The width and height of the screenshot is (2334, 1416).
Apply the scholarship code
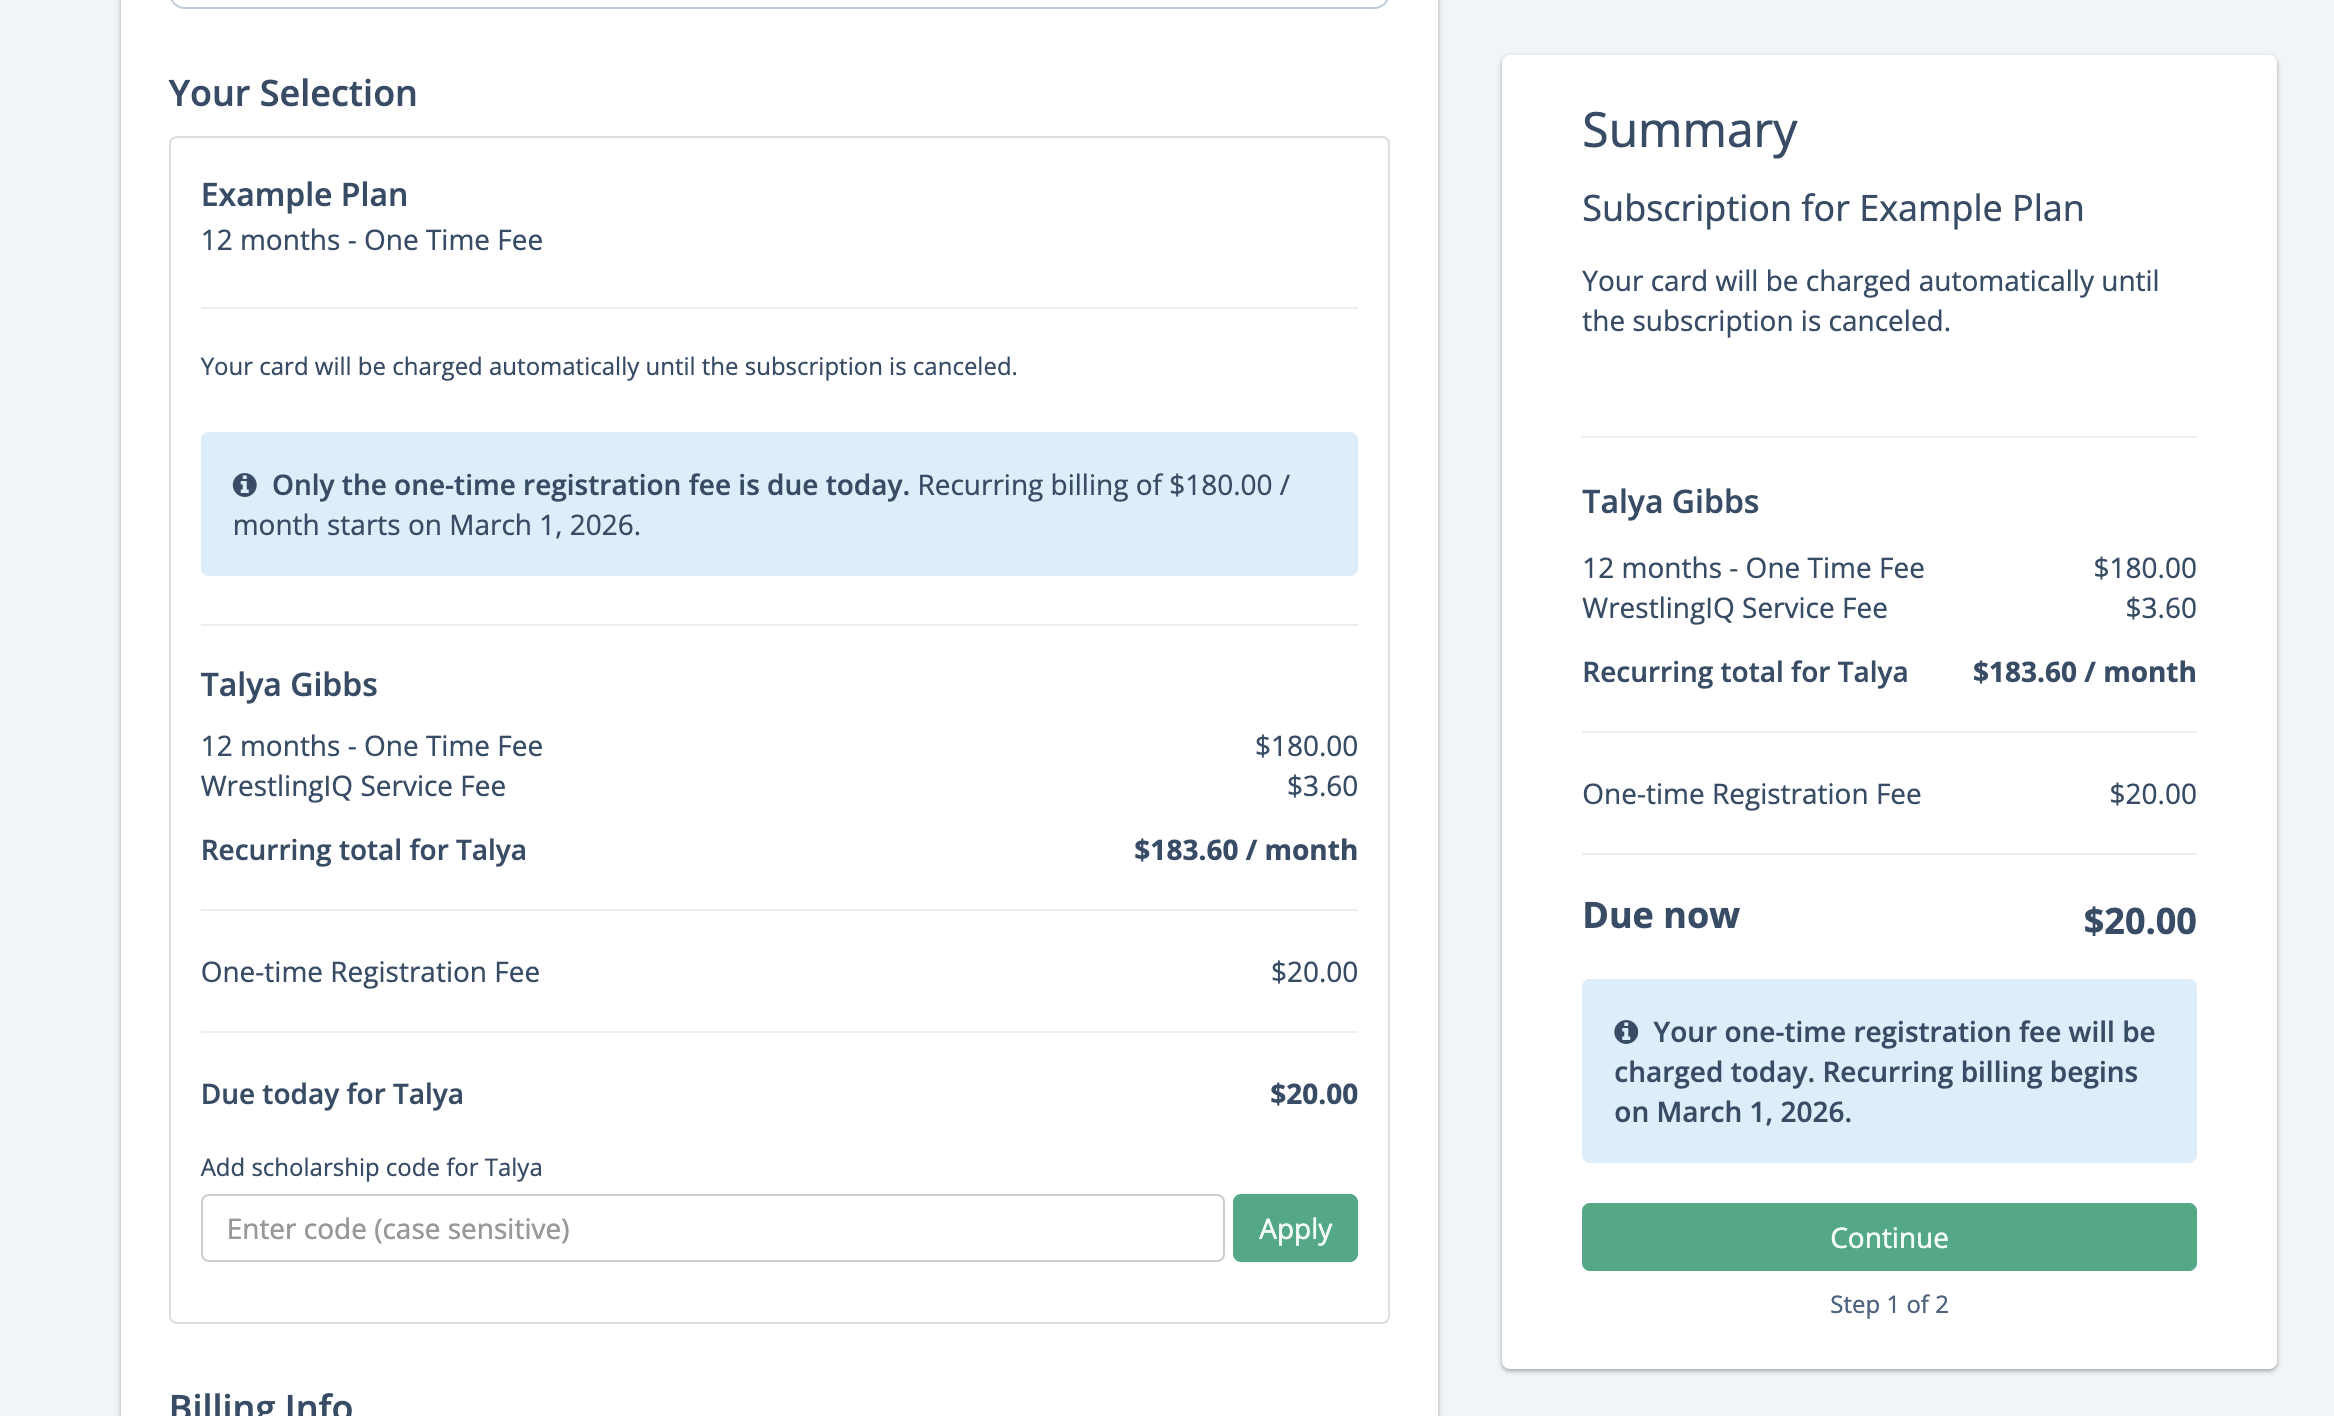coord(1294,1228)
